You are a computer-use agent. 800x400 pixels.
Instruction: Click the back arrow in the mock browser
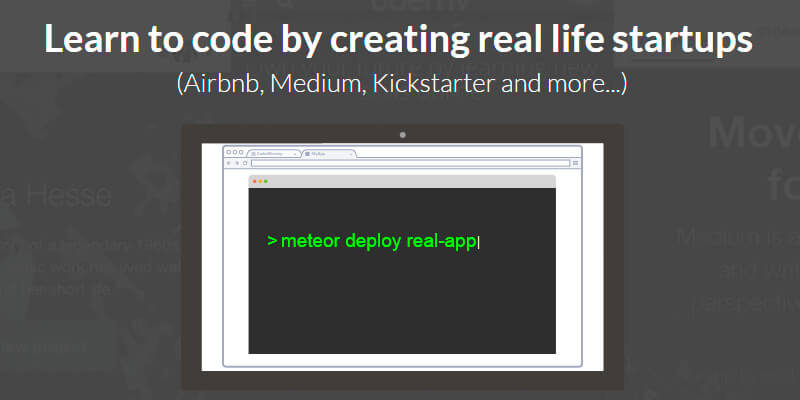tap(228, 162)
